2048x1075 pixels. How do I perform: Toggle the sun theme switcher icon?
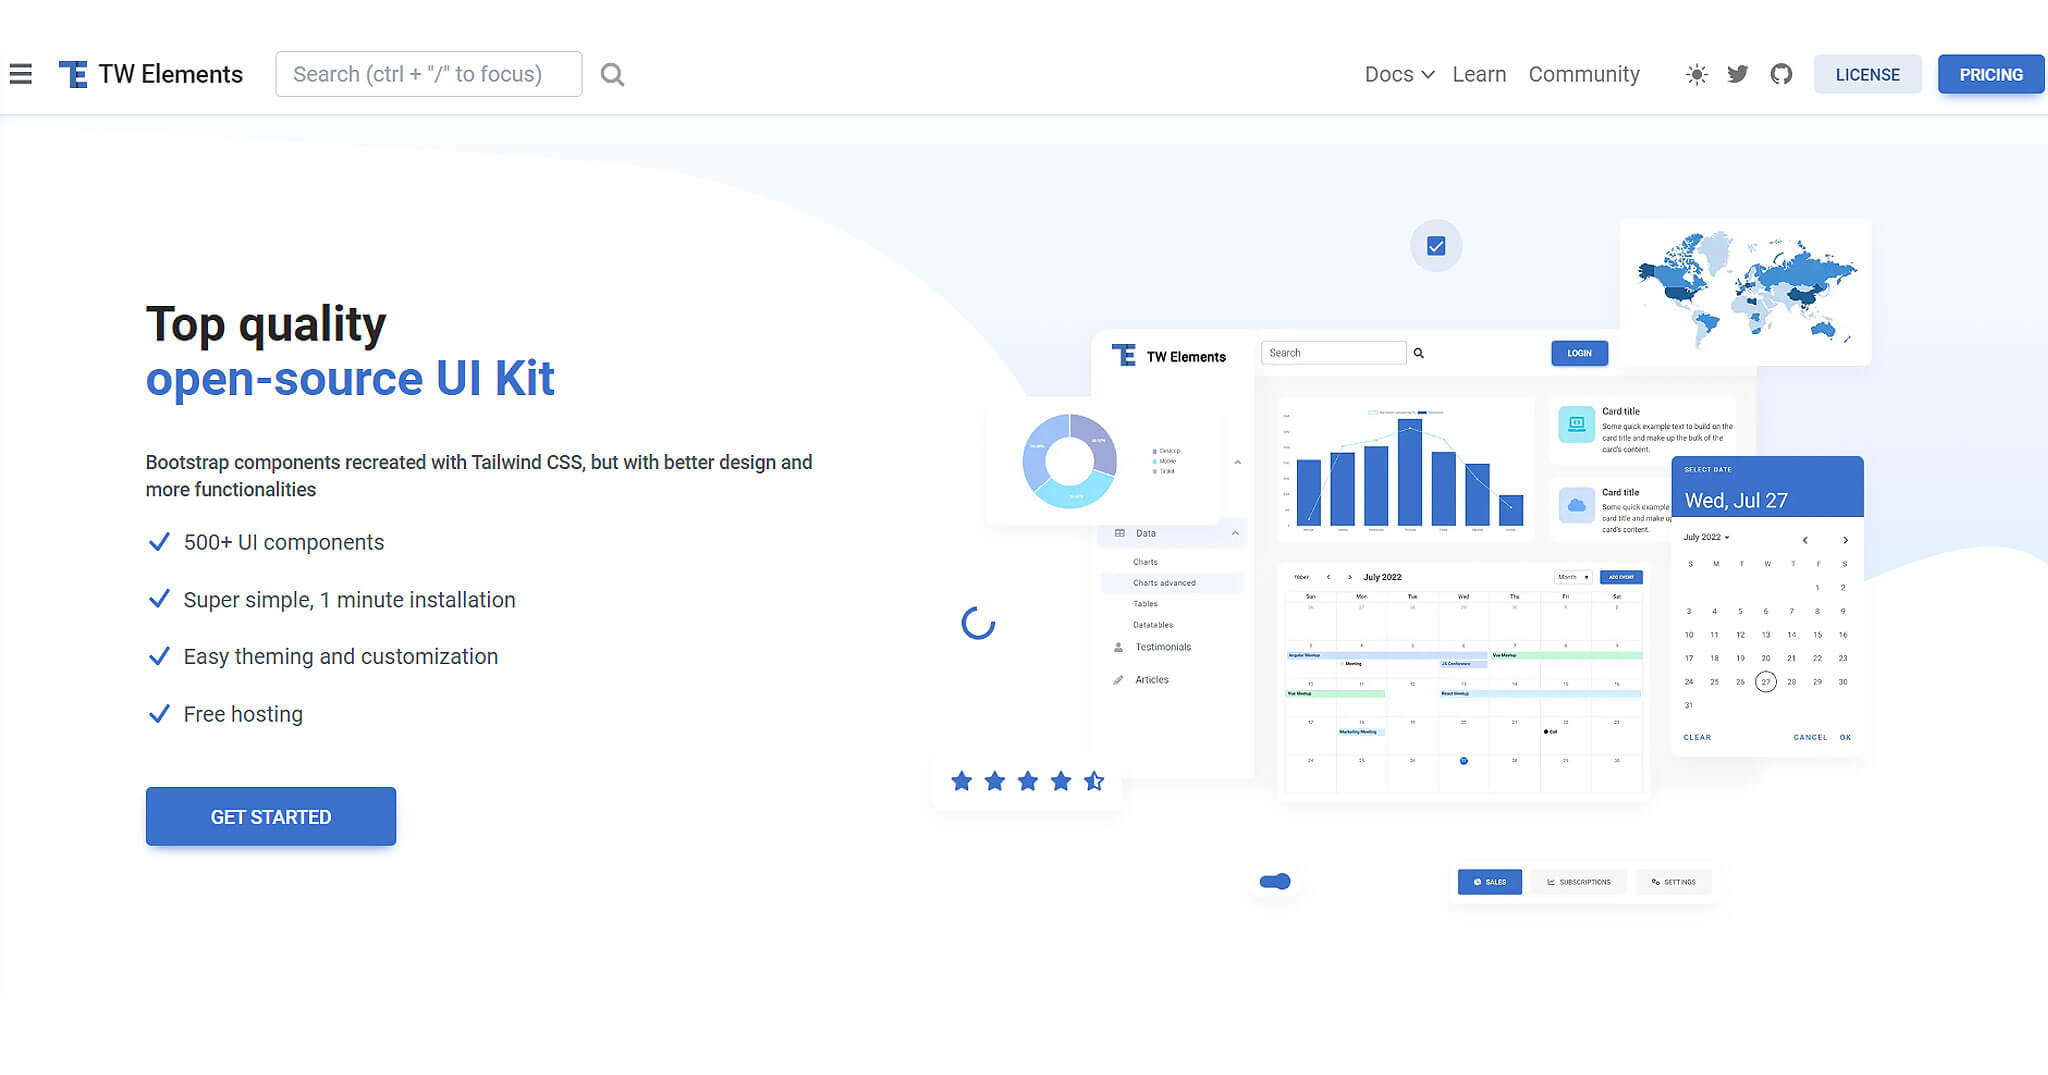click(1696, 74)
